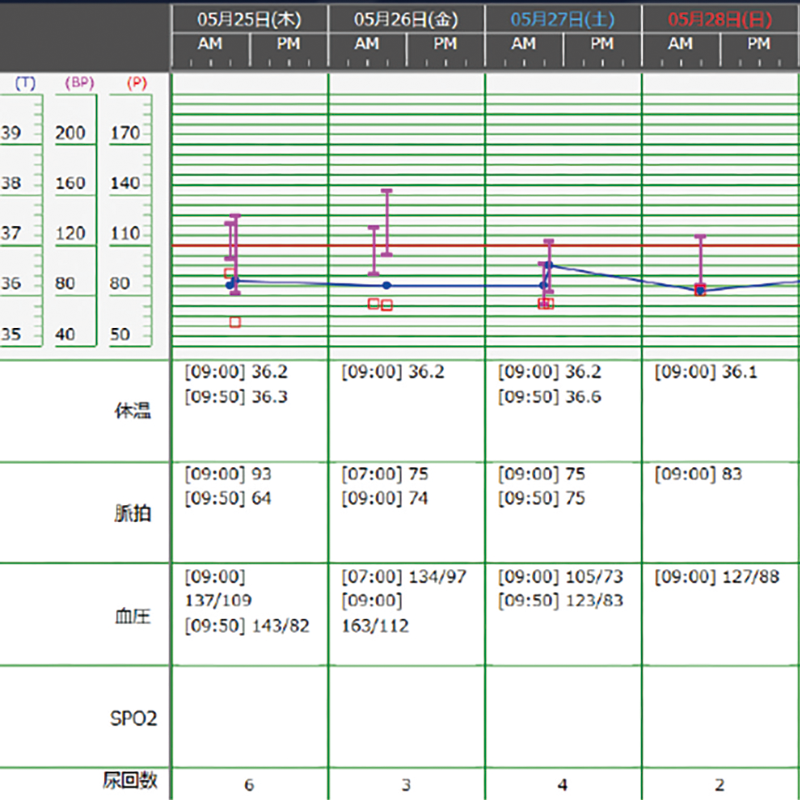Click the empty SPO2 cell for 05月26日
The height and width of the screenshot is (800, 800).
(x=406, y=716)
